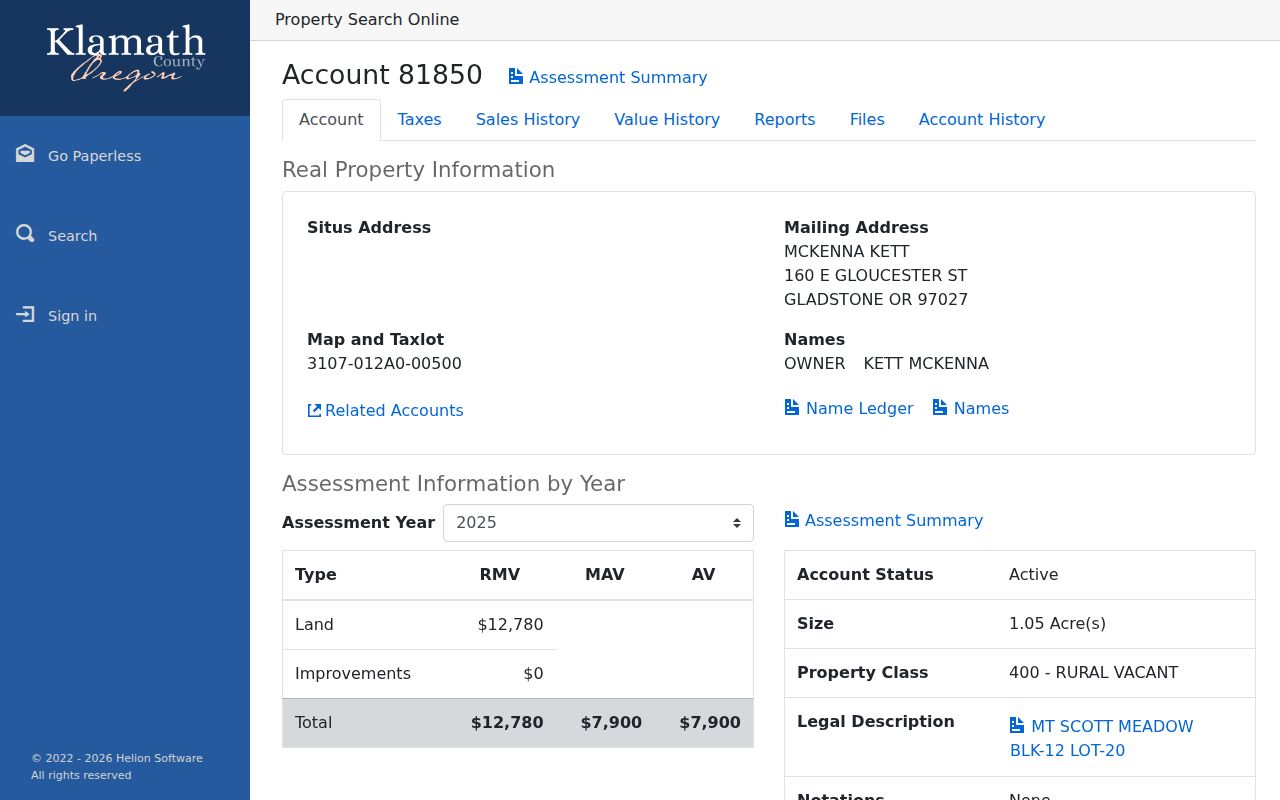Select the Value History tab

(667, 120)
